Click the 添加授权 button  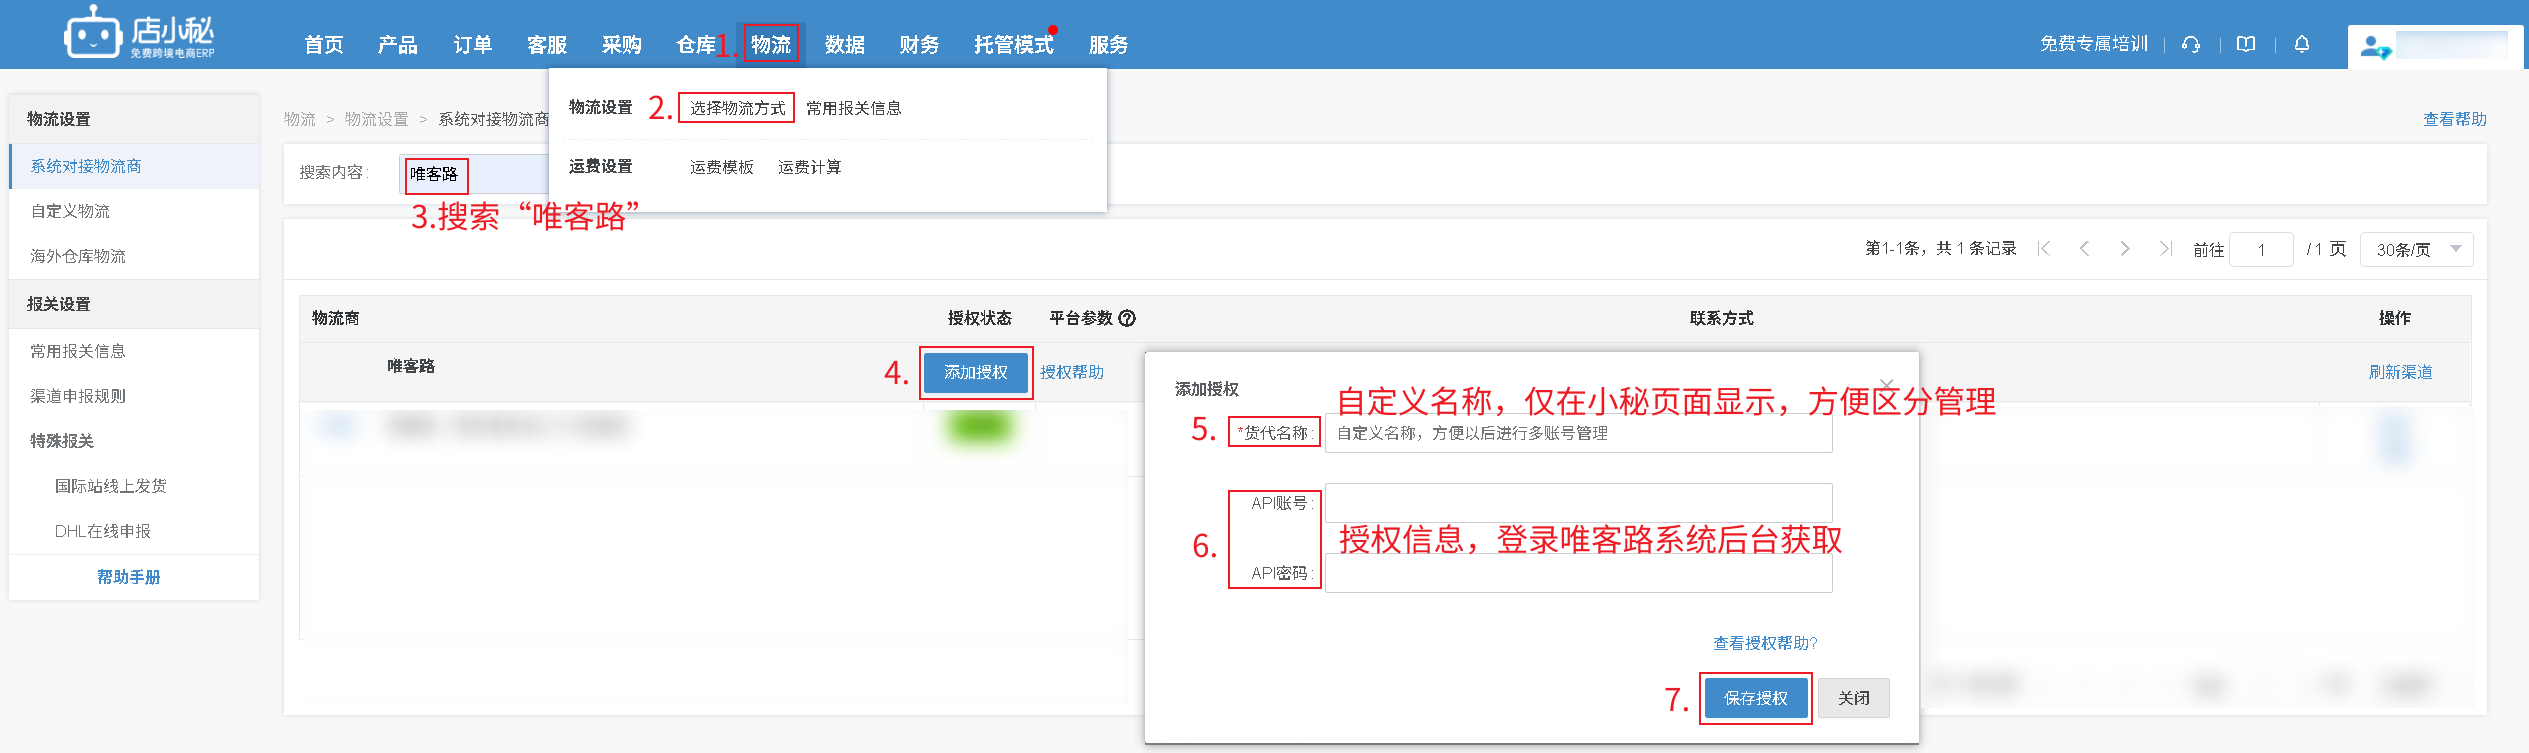click(975, 372)
